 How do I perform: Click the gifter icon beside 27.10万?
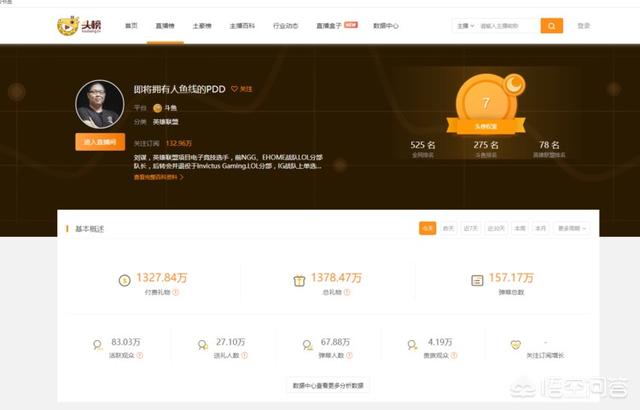pyautogui.click(x=202, y=345)
